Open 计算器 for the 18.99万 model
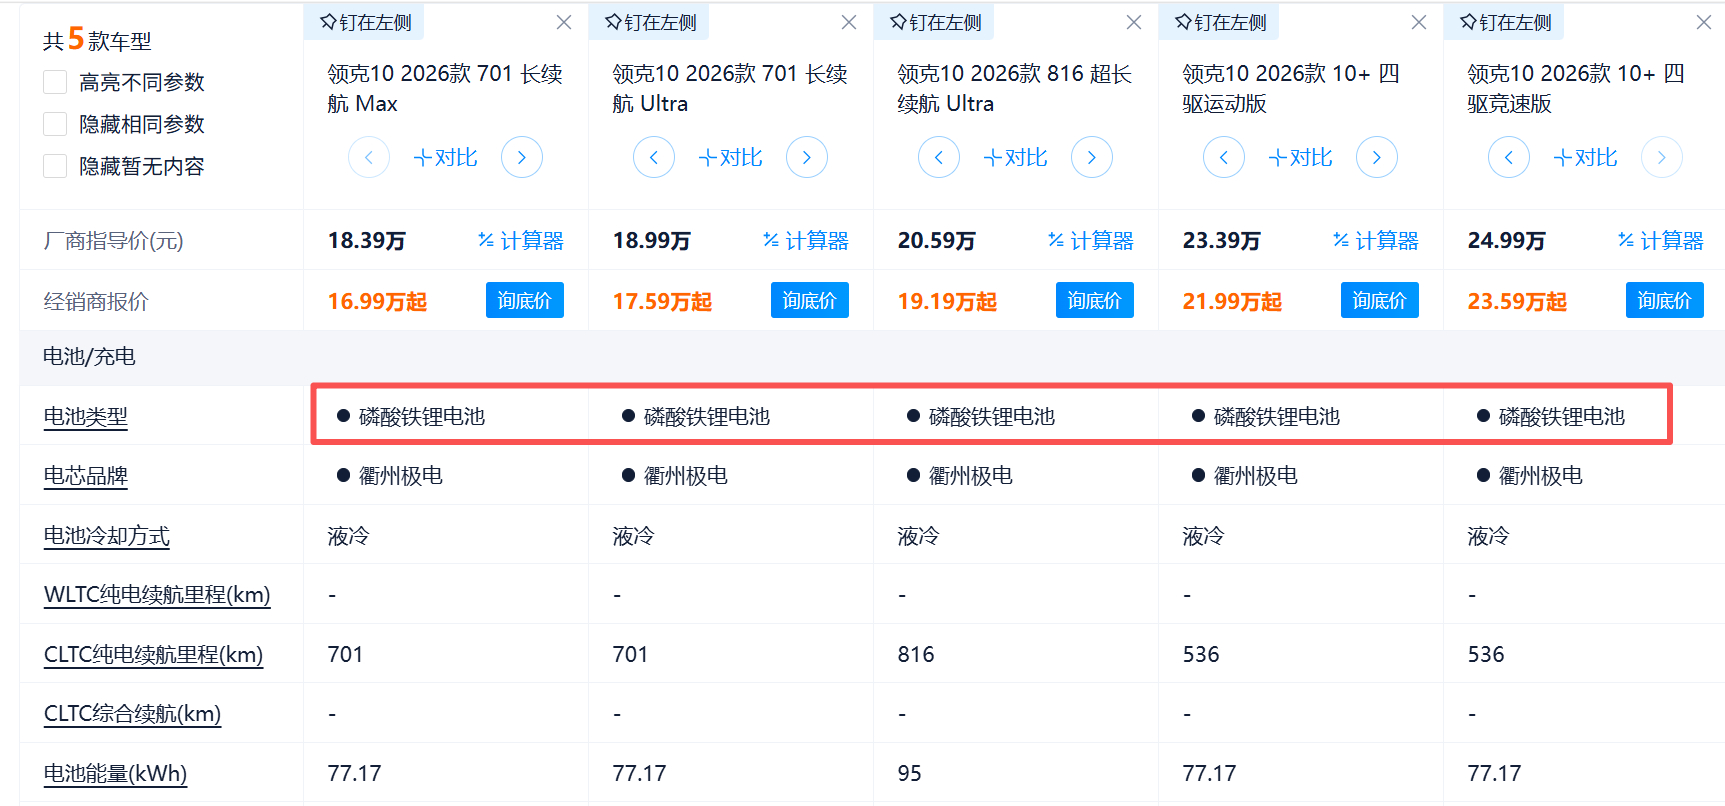This screenshot has height=806, width=1725. tap(806, 241)
